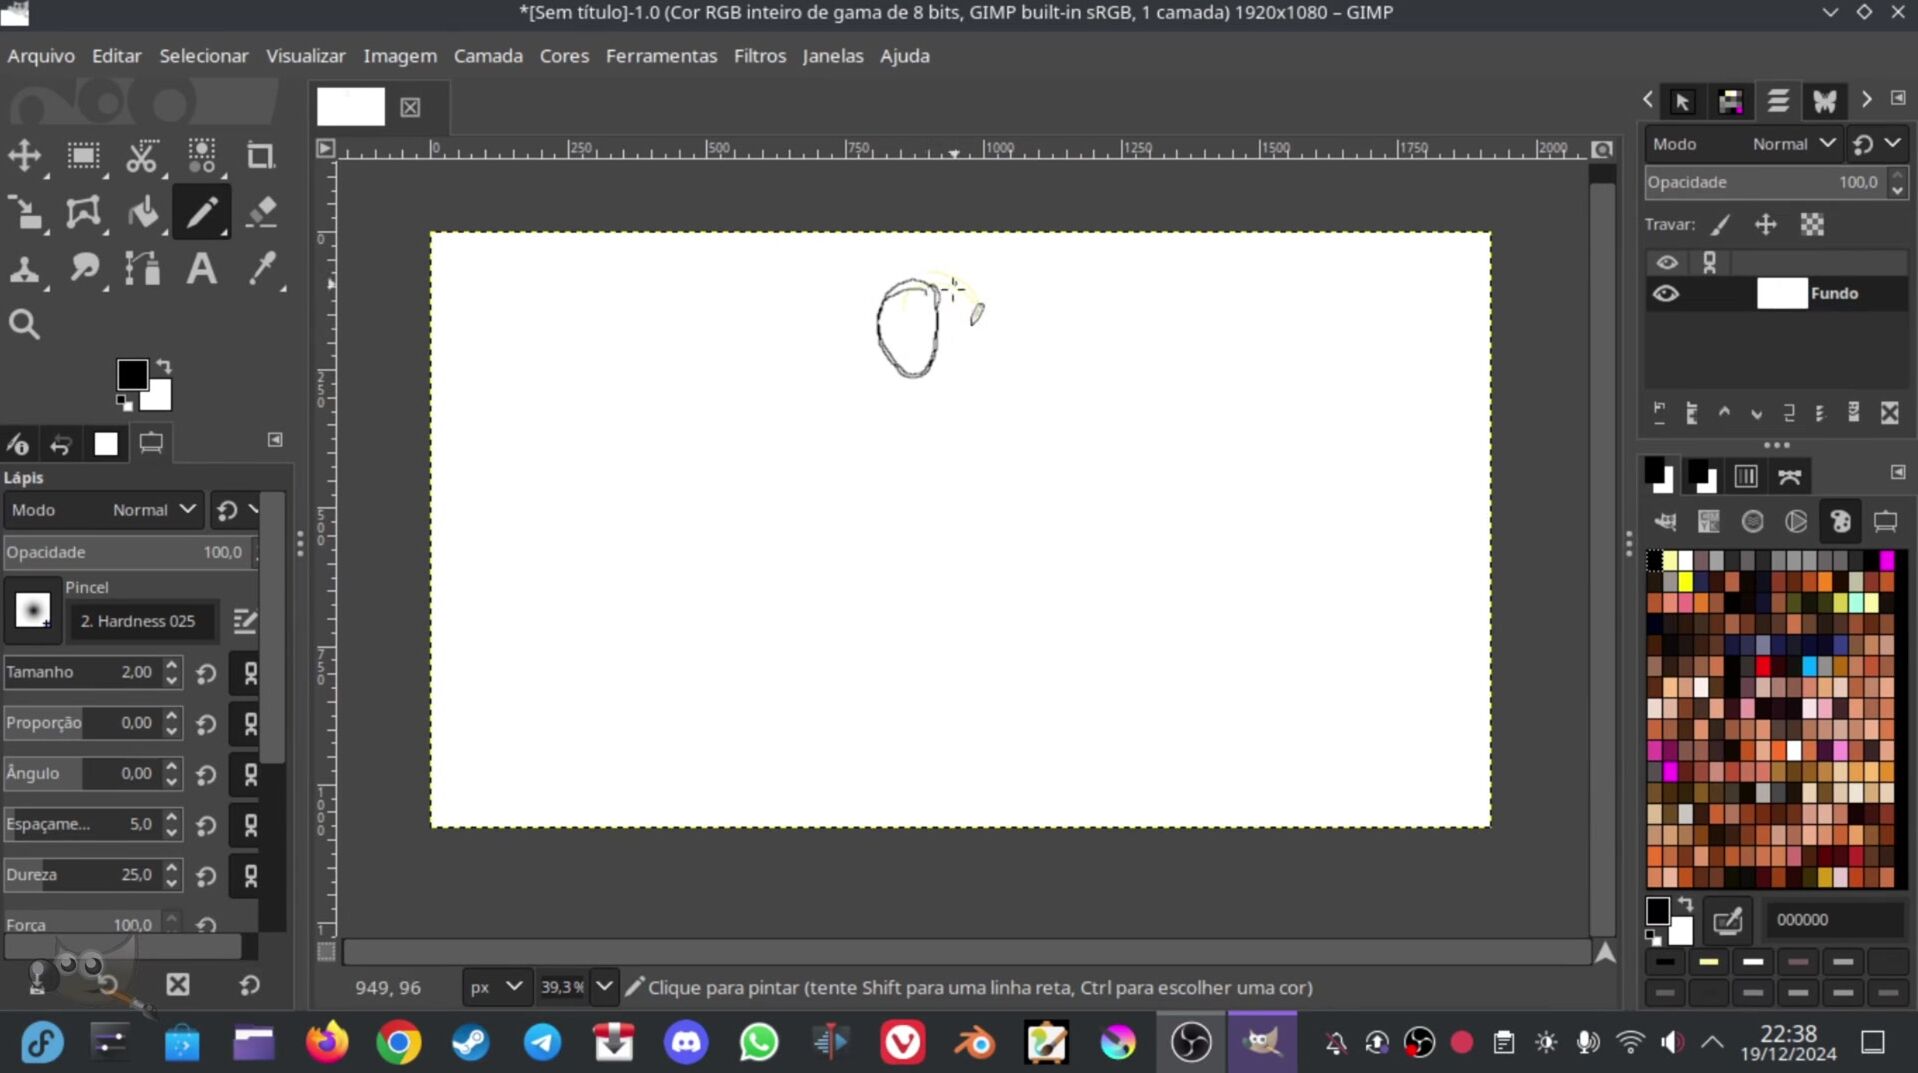Toggle the link chain for Proporção

click(x=250, y=724)
